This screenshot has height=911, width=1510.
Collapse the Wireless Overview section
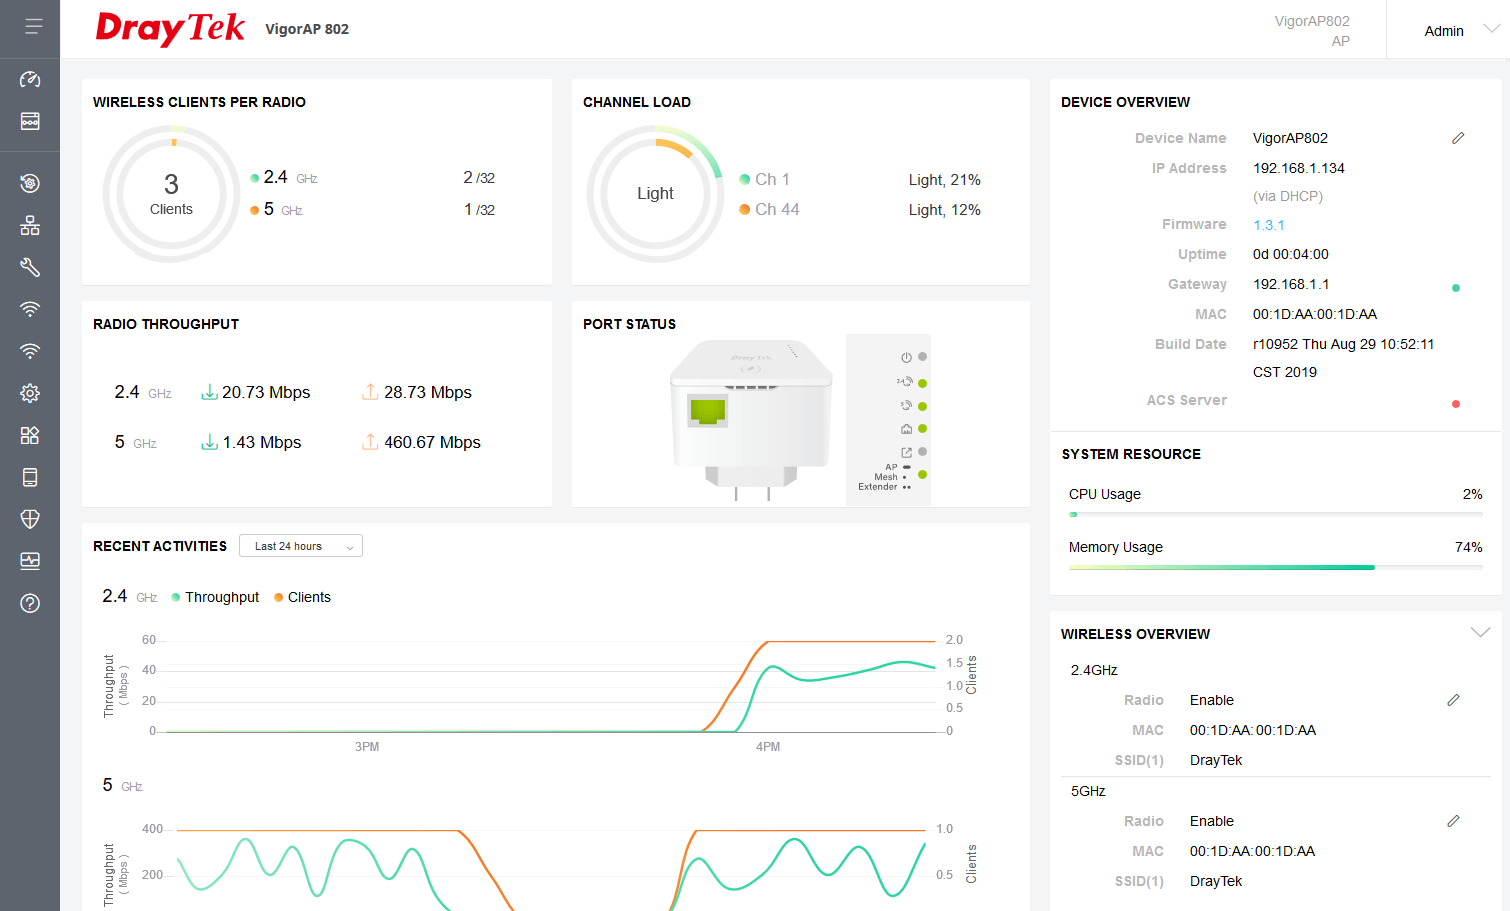(x=1480, y=632)
